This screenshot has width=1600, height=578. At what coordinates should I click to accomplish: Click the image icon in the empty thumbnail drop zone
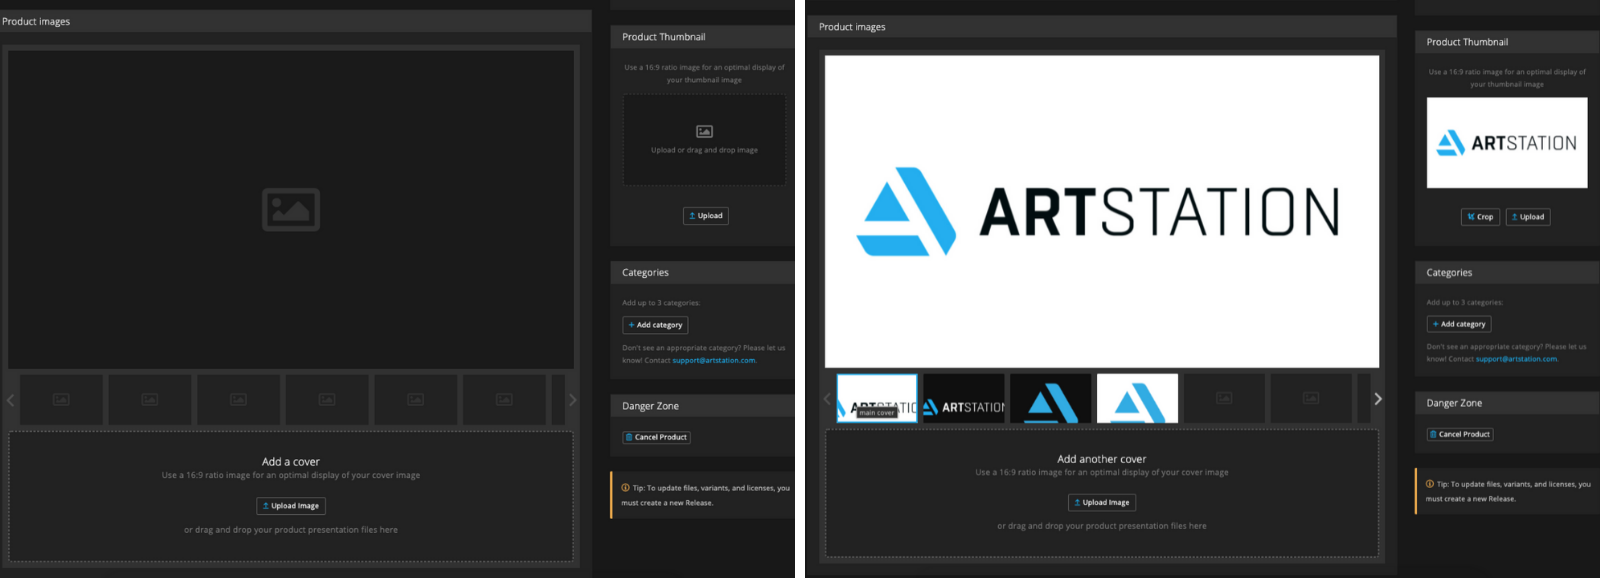pos(704,131)
